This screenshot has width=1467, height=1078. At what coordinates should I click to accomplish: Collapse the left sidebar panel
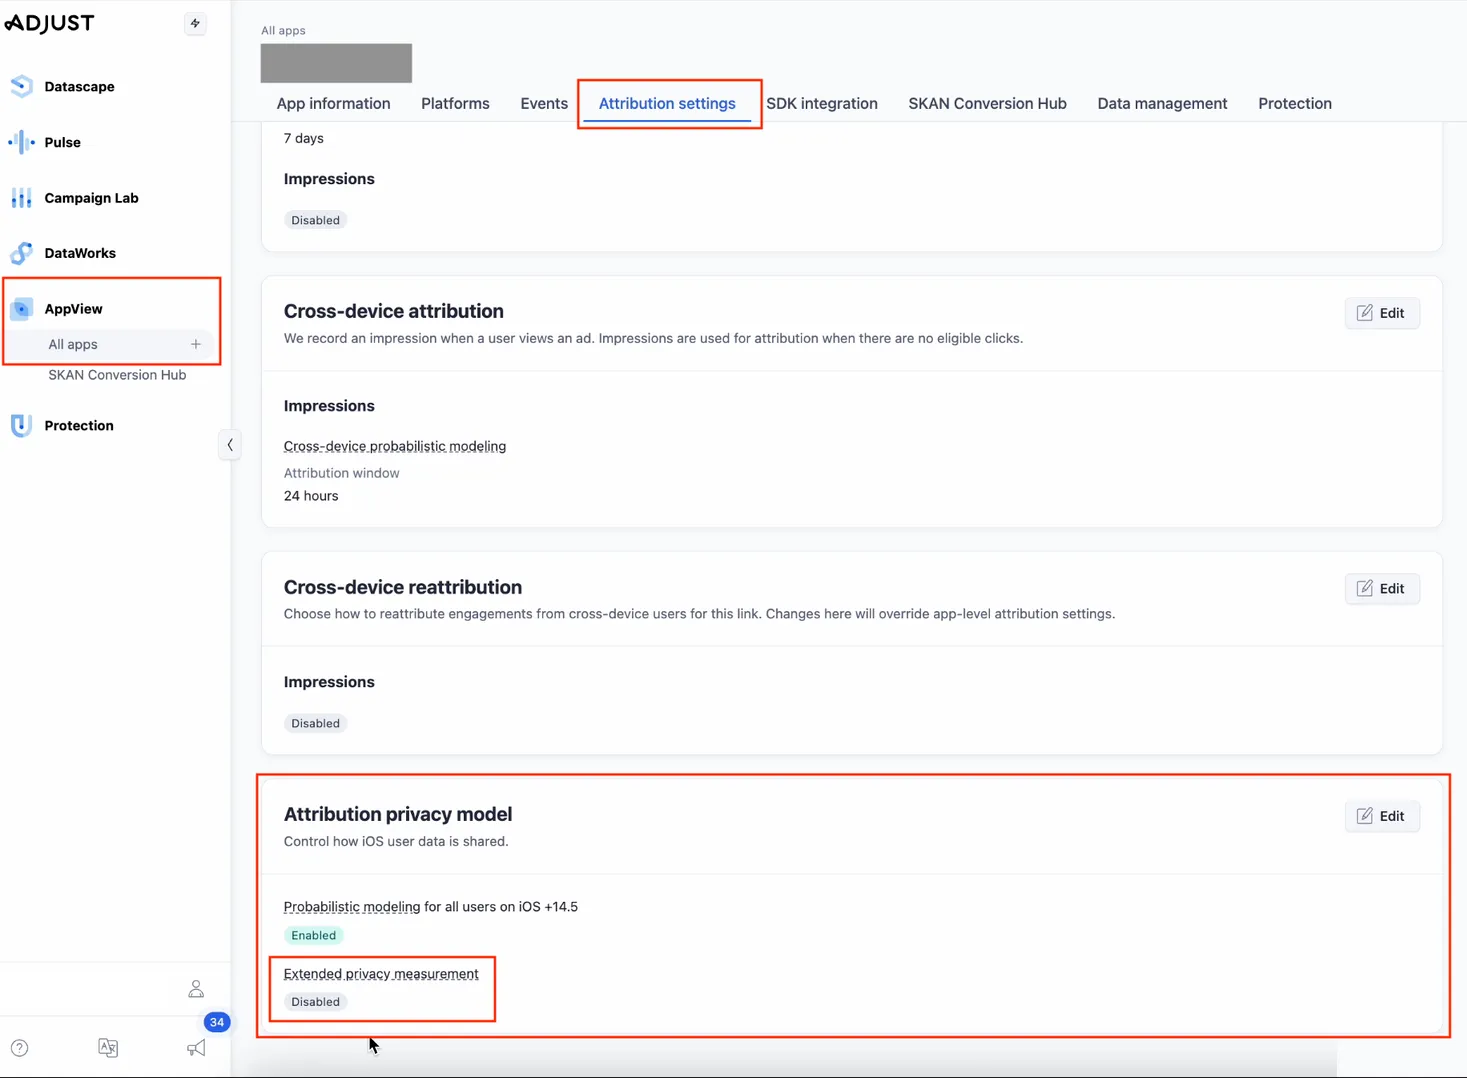click(x=230, y=444)
